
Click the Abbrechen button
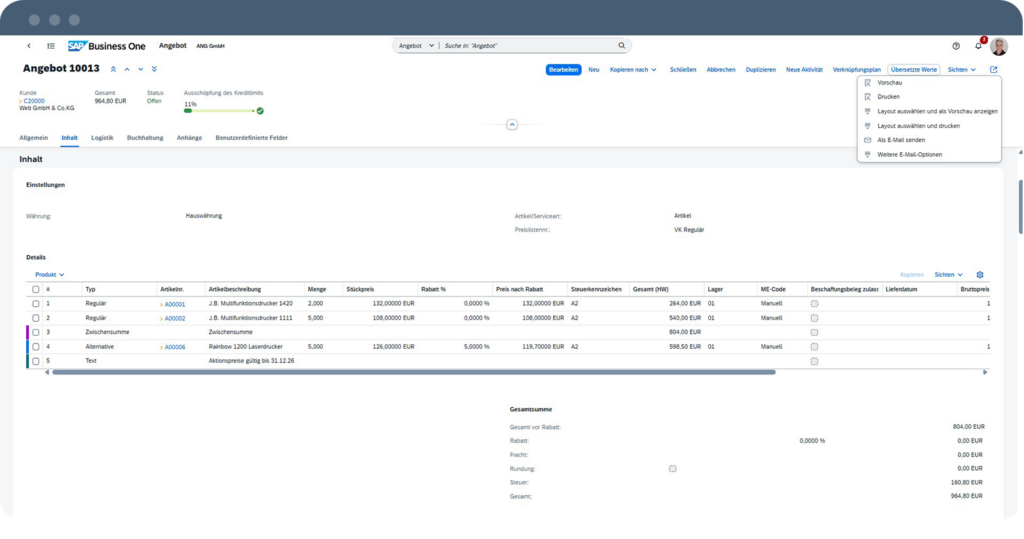[721, 69]
